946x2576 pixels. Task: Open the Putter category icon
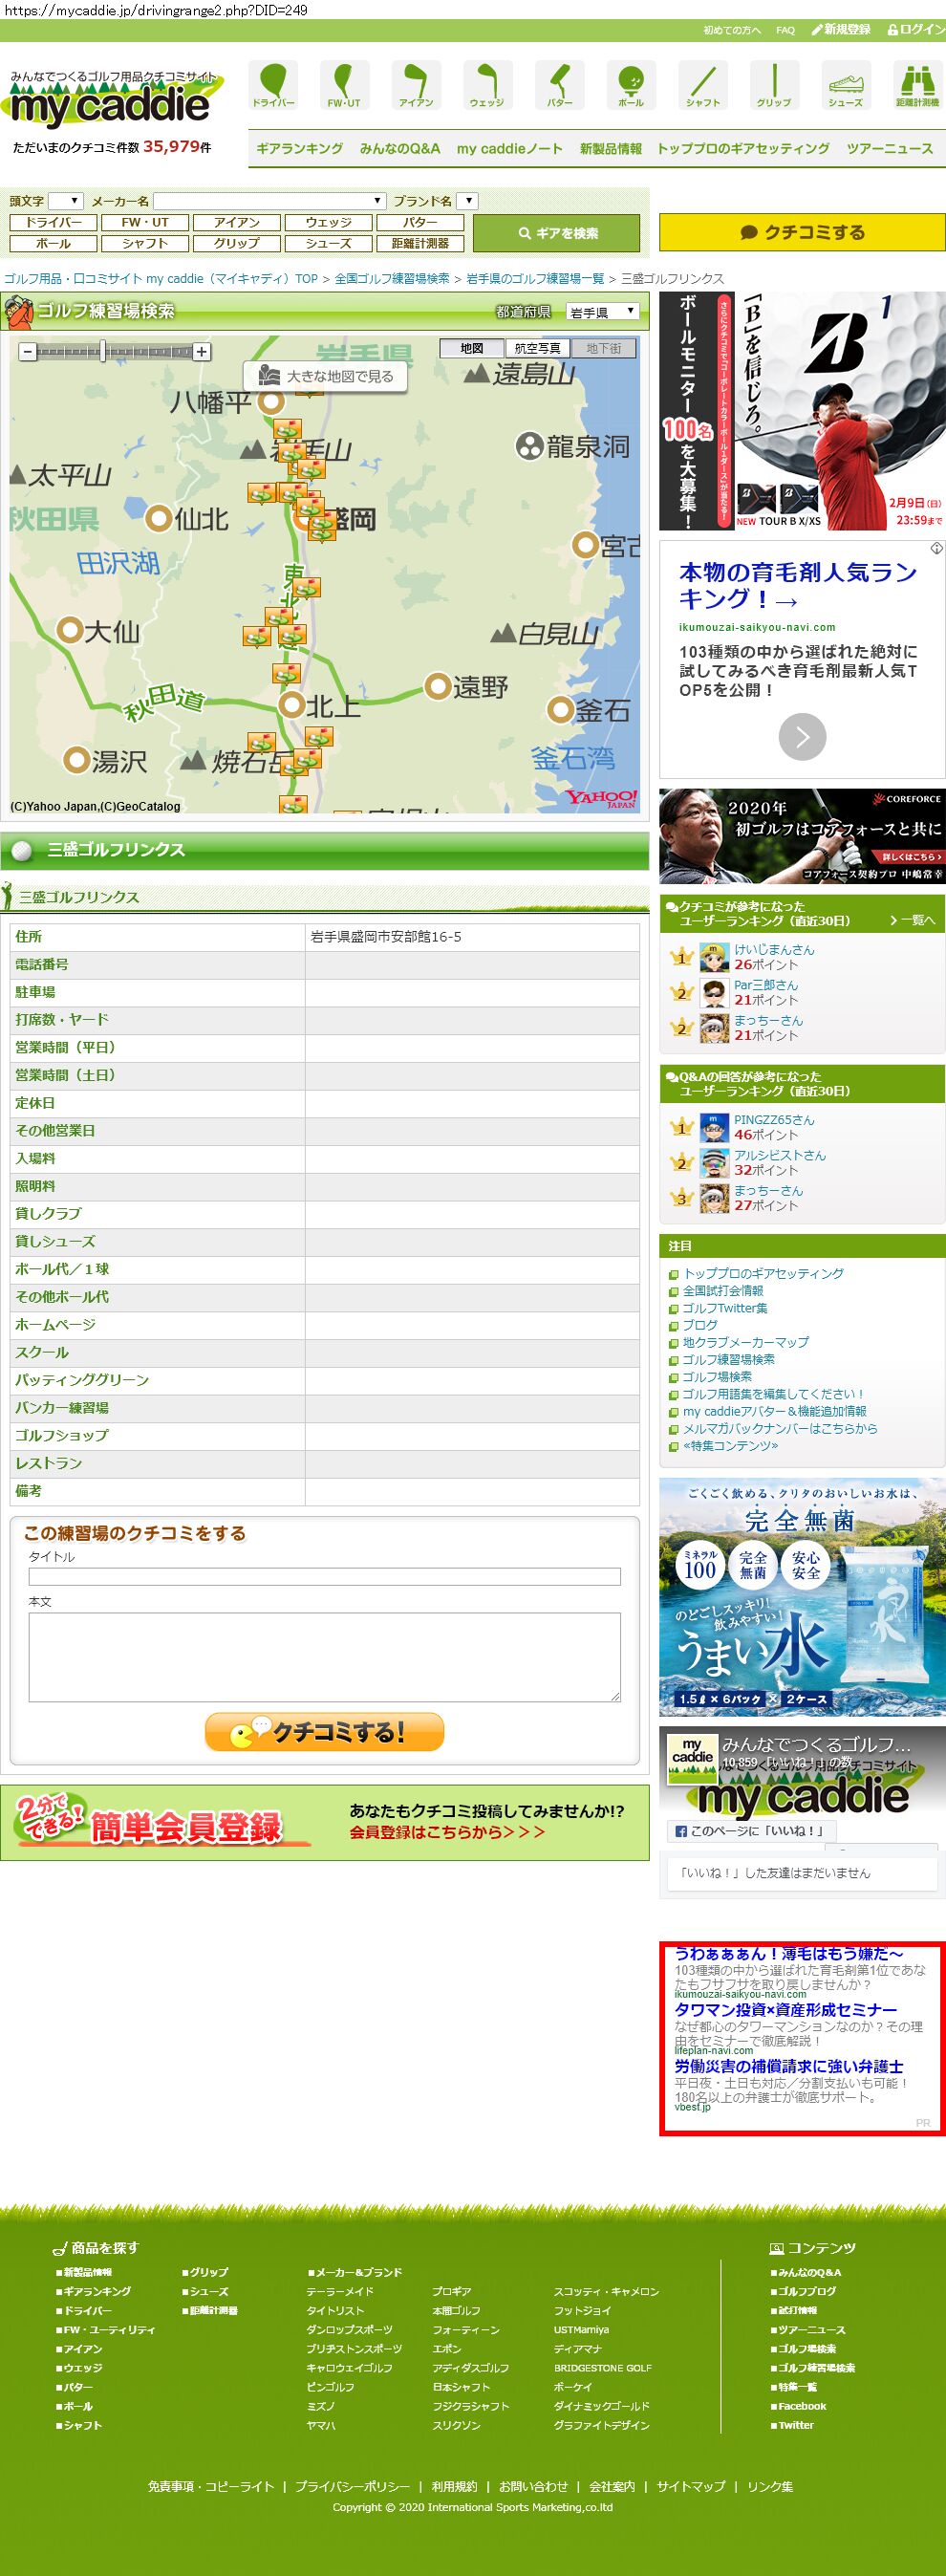(x=559, y=84)
